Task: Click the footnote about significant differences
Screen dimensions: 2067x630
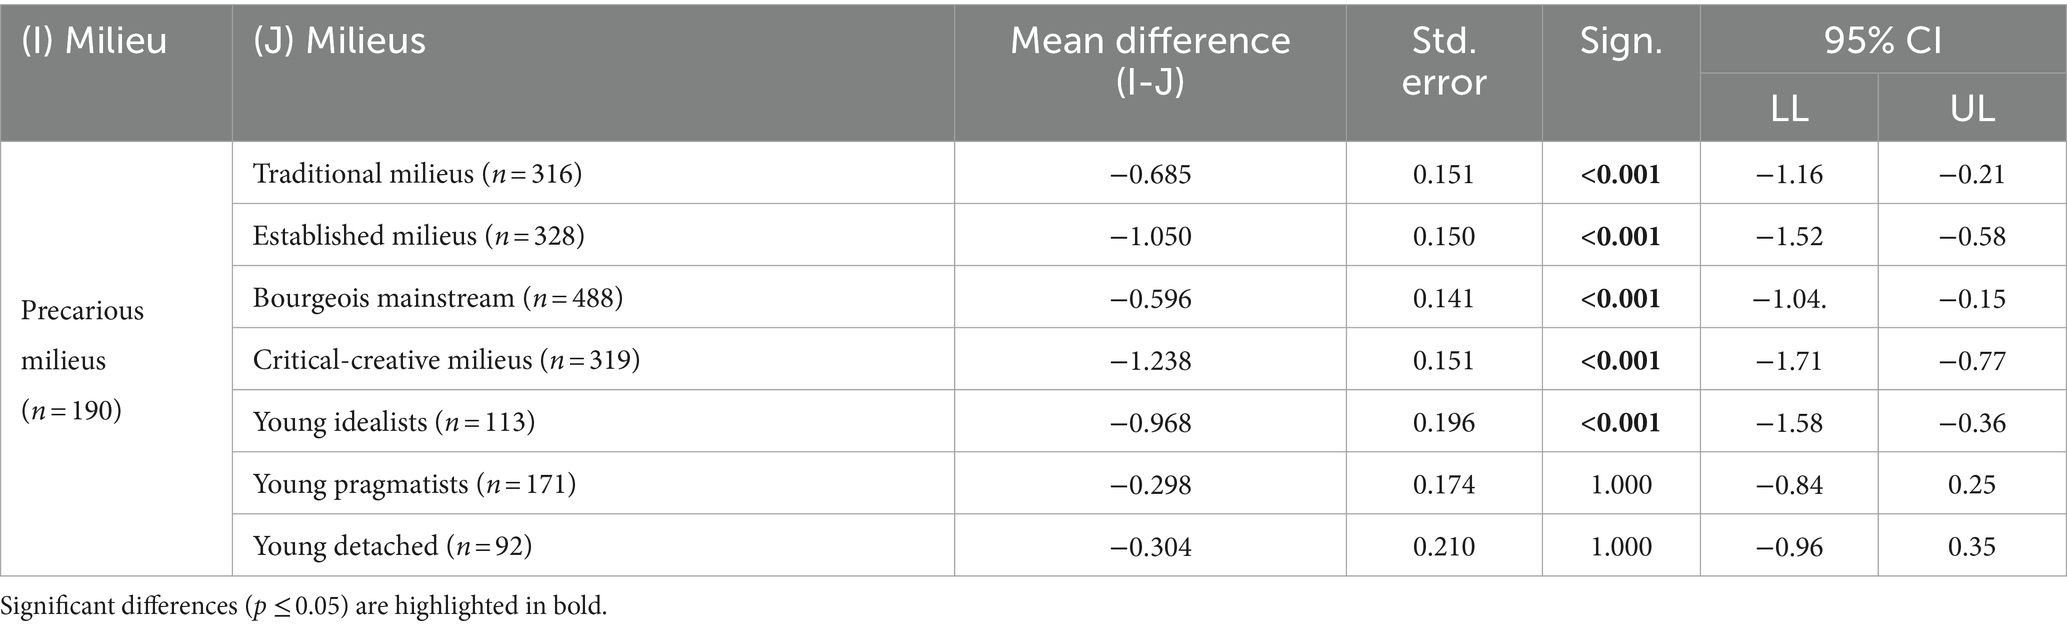Action: coord(304,606)
